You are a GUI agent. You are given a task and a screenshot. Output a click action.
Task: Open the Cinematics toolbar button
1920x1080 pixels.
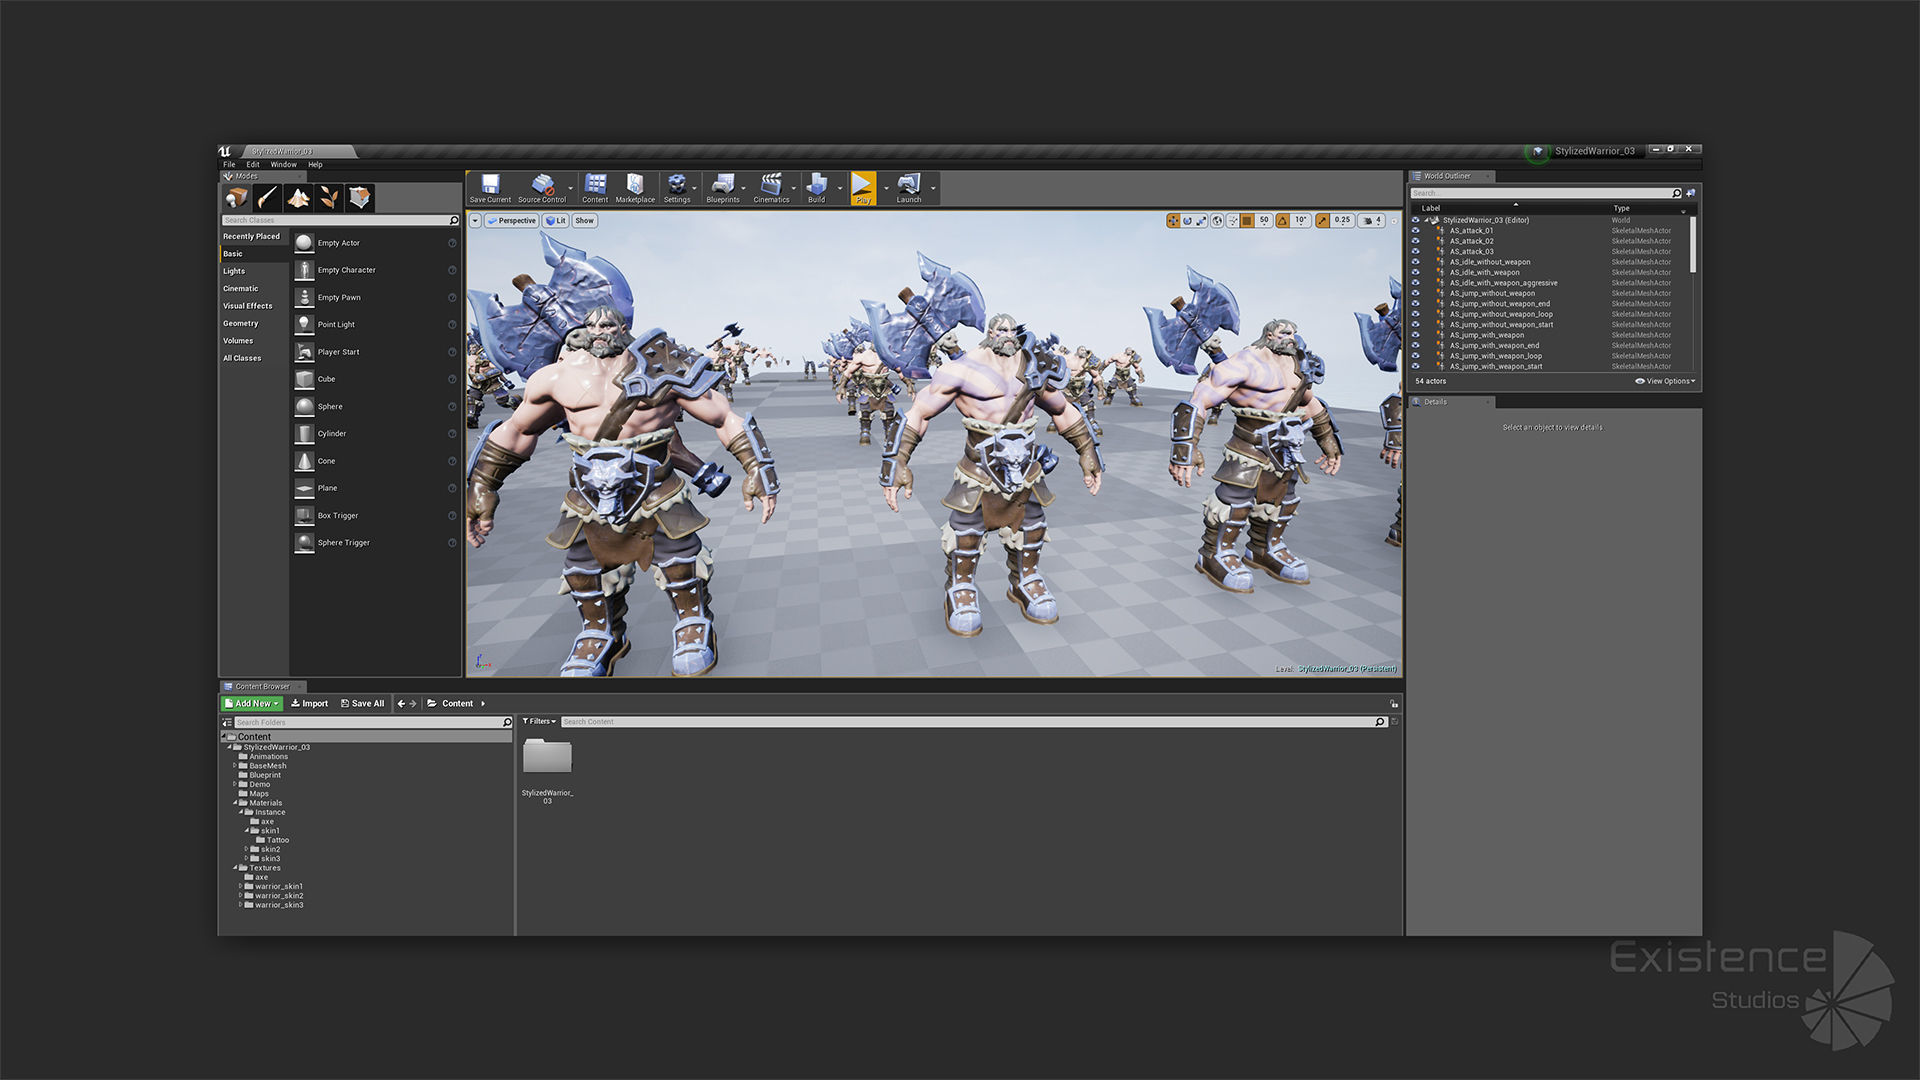point(771,188)
